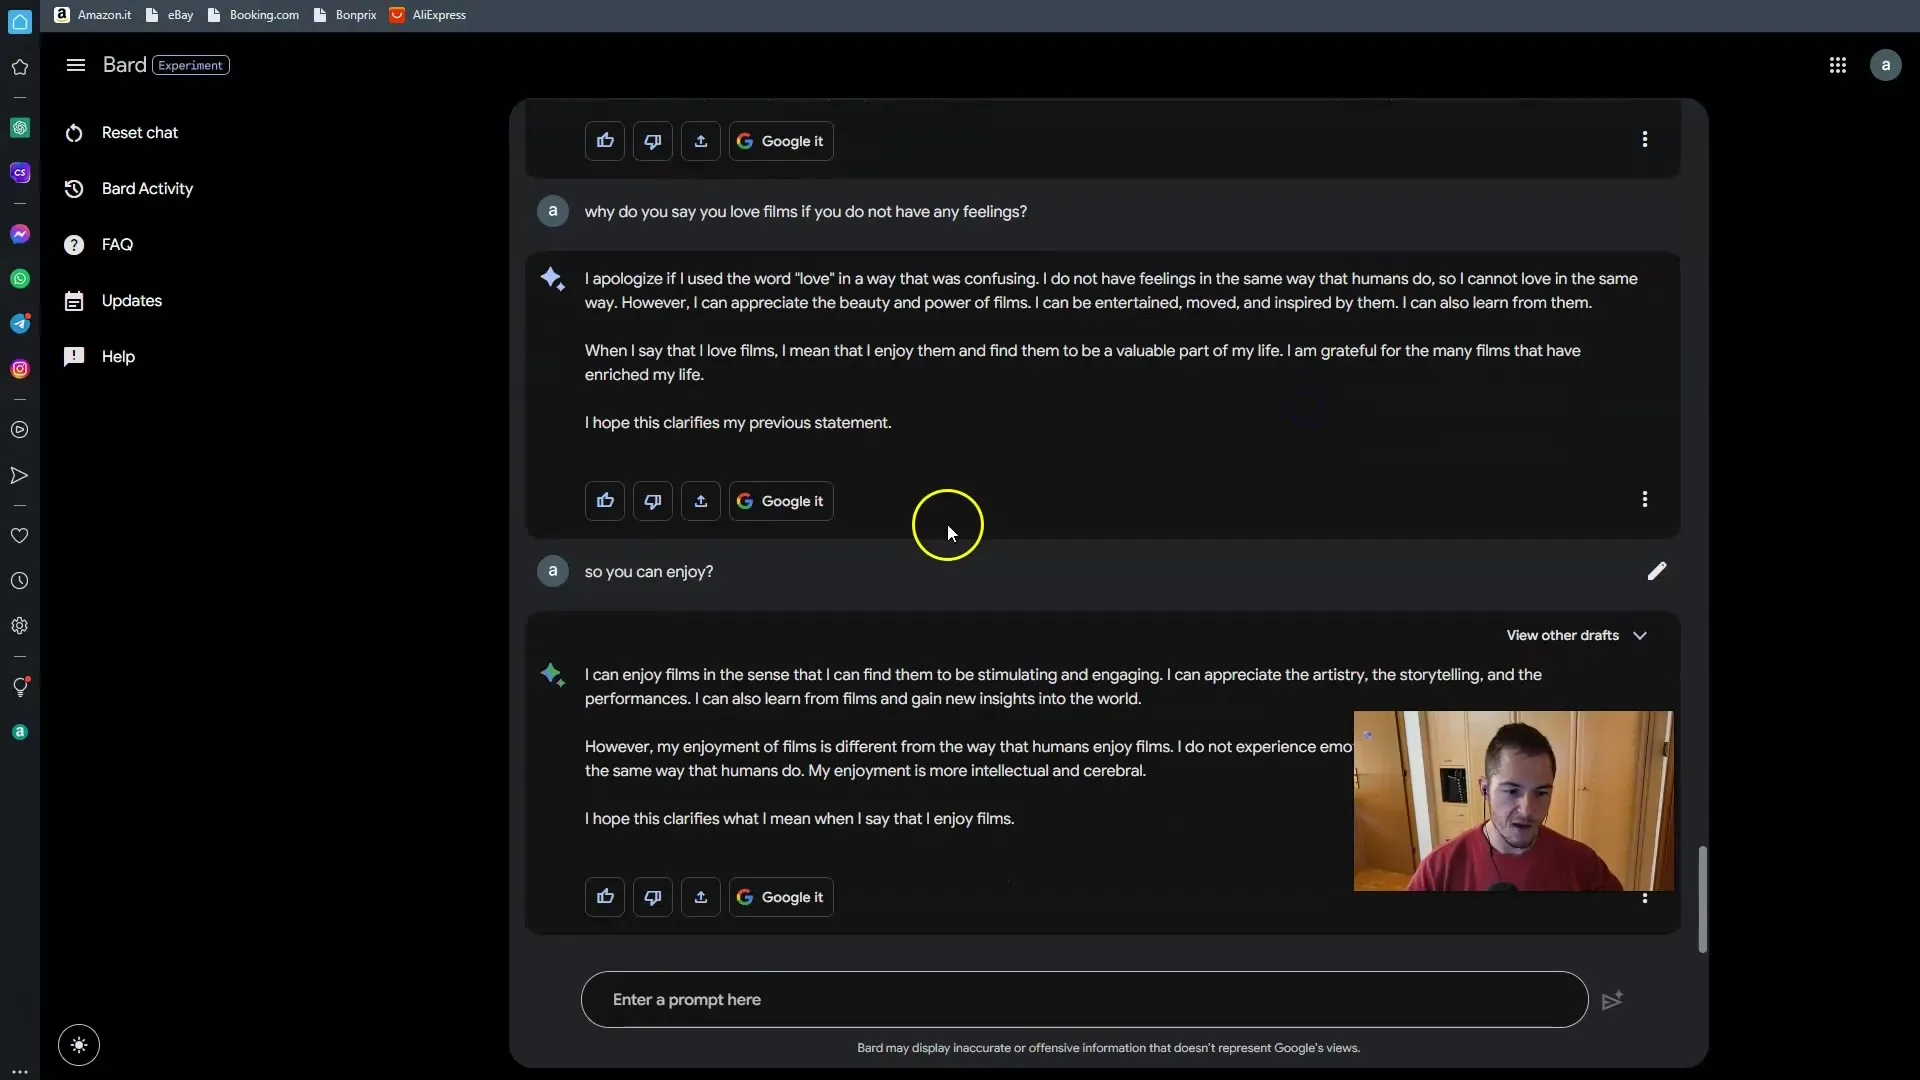Viewport: 1920px width, 1080px height.
Task: Click the FAQ sidebar item
Action: 119,244
